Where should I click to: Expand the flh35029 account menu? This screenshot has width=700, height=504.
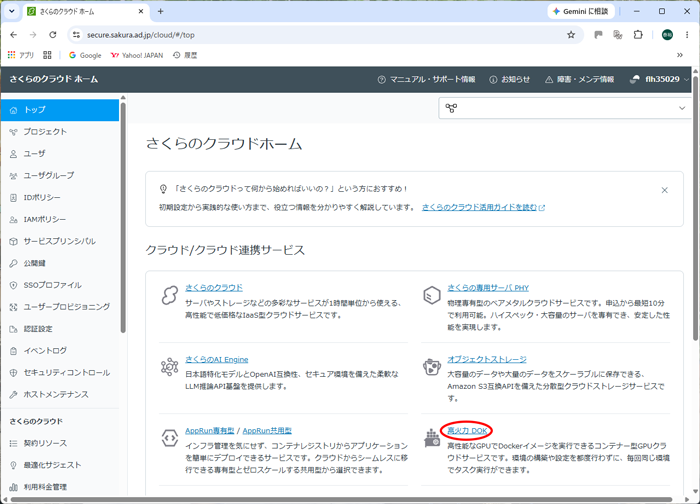659,79
